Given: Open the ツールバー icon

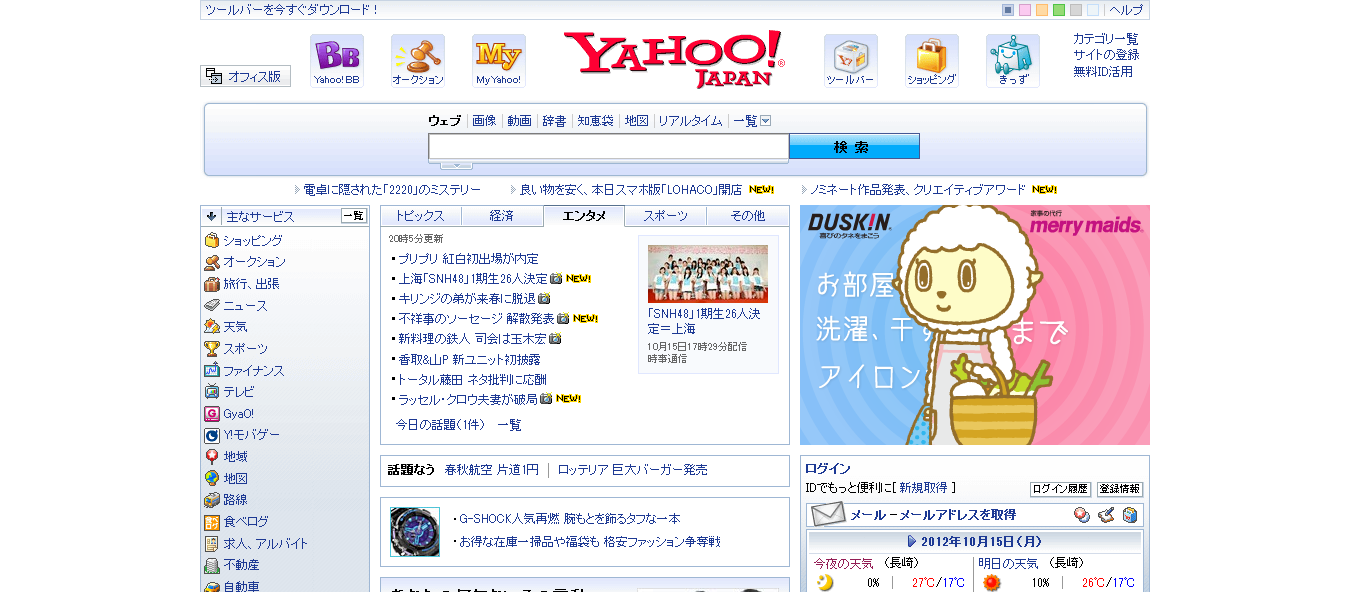Looking at the screenshot, I should click(x=851, y=61).
